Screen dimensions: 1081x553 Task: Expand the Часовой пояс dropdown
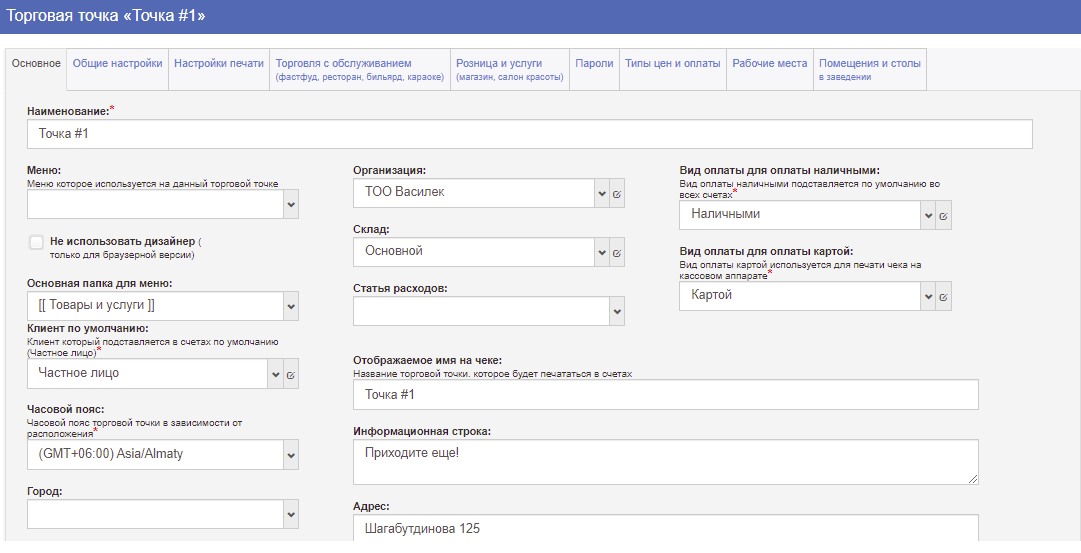pyautogui.click(x=291, y=455)
